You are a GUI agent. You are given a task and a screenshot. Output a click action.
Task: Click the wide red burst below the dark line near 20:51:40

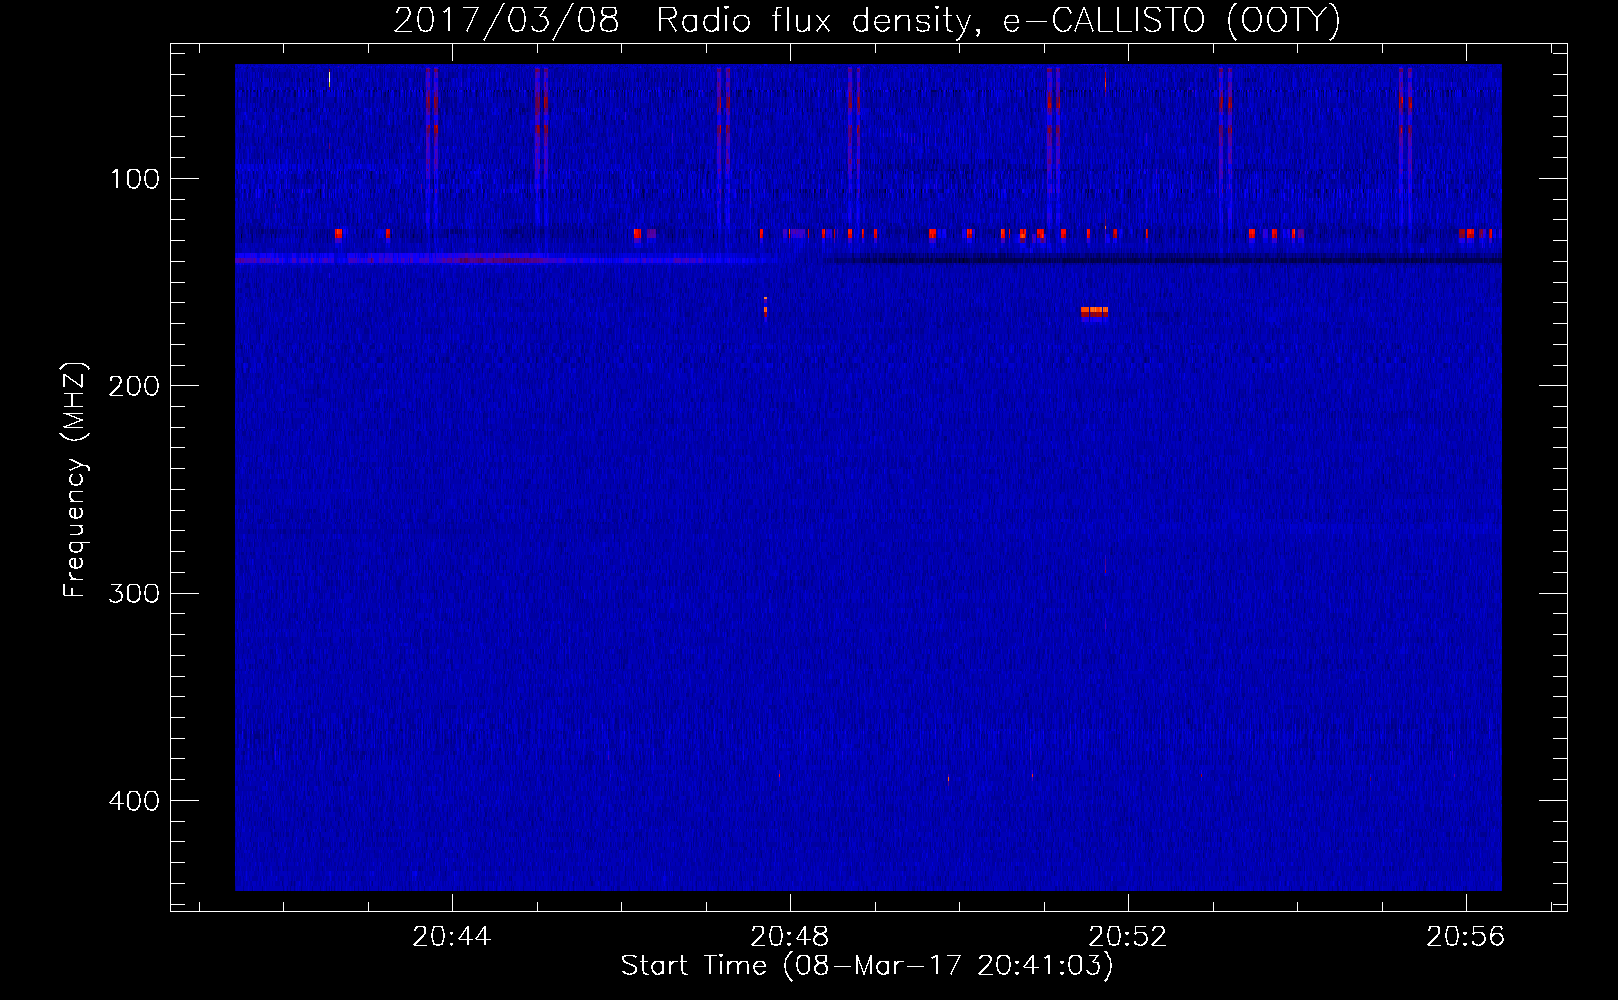click(1094, 312)
